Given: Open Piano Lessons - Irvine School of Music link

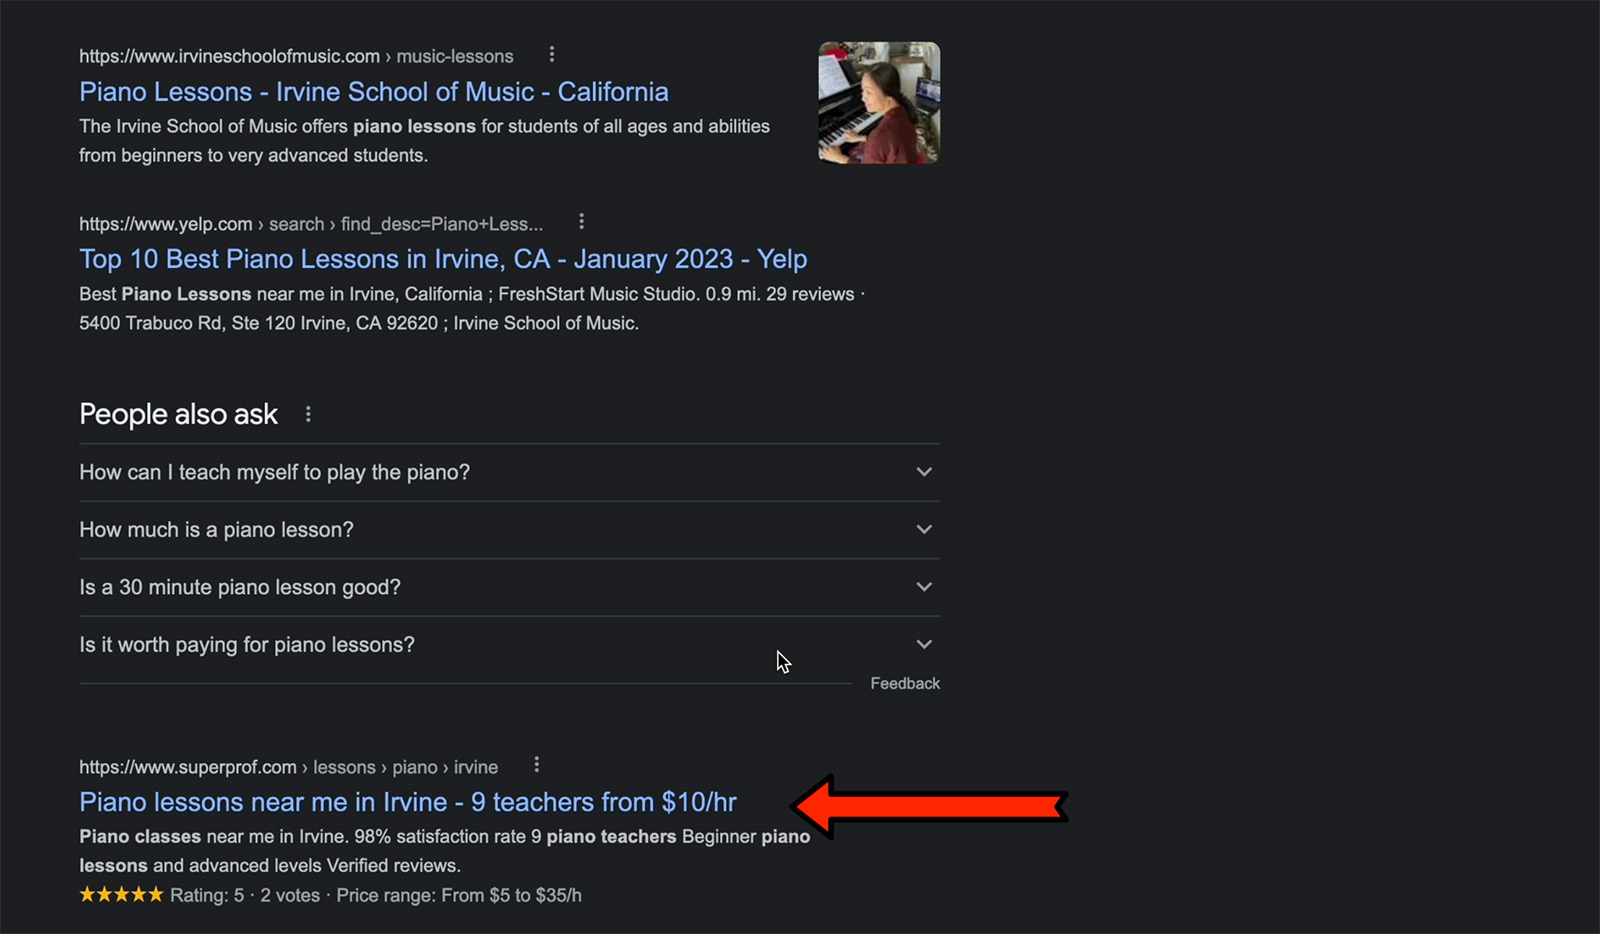Looking at the screenshot, I should point(374,92).
